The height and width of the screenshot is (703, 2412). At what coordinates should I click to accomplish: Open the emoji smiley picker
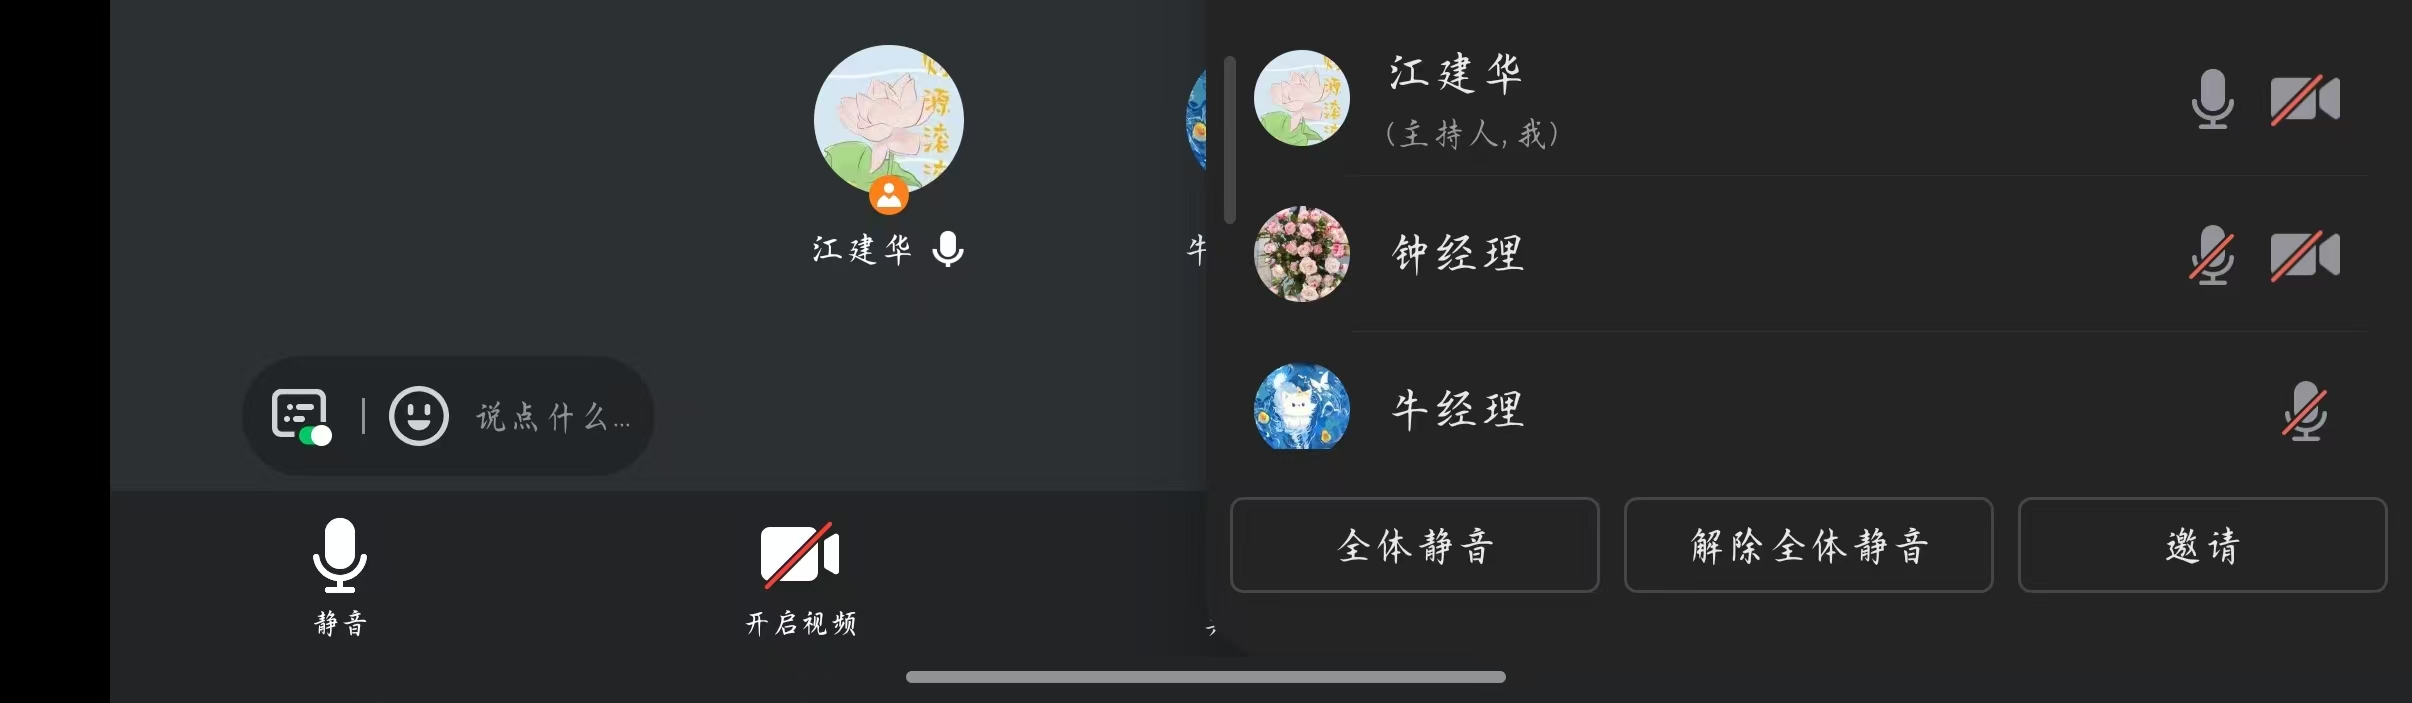tap(418, 415)
